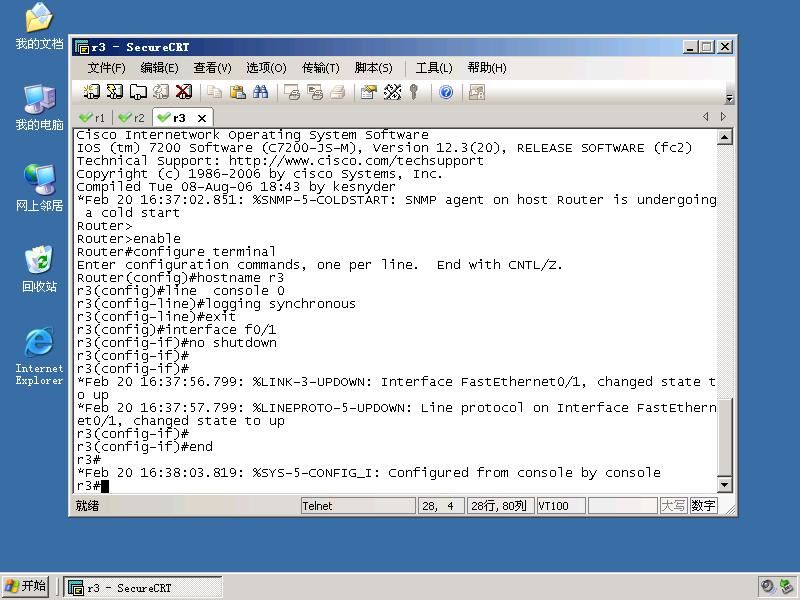Minimize the SecureCRT window
The image size is (800, 600).
point(690,47)
